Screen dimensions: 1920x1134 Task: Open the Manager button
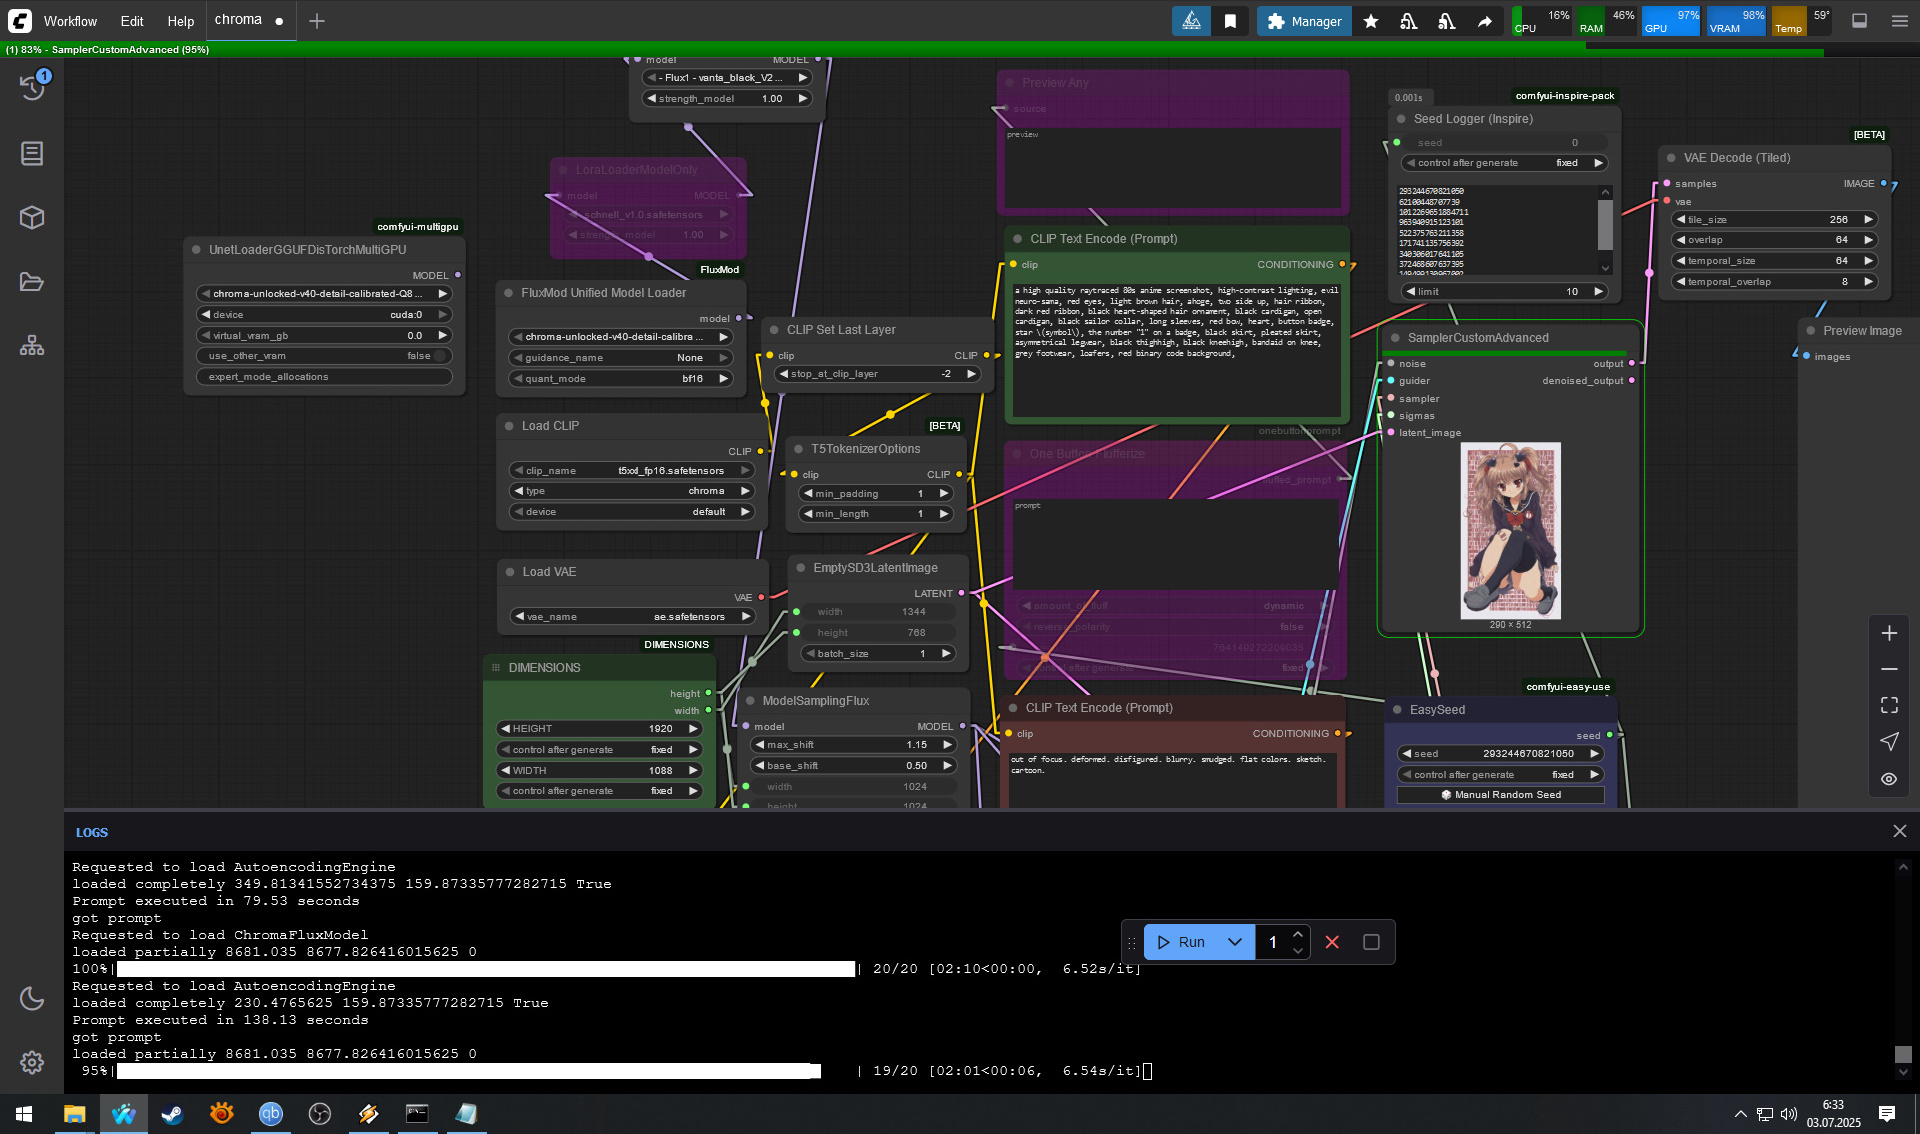(x=1304, y=21)
